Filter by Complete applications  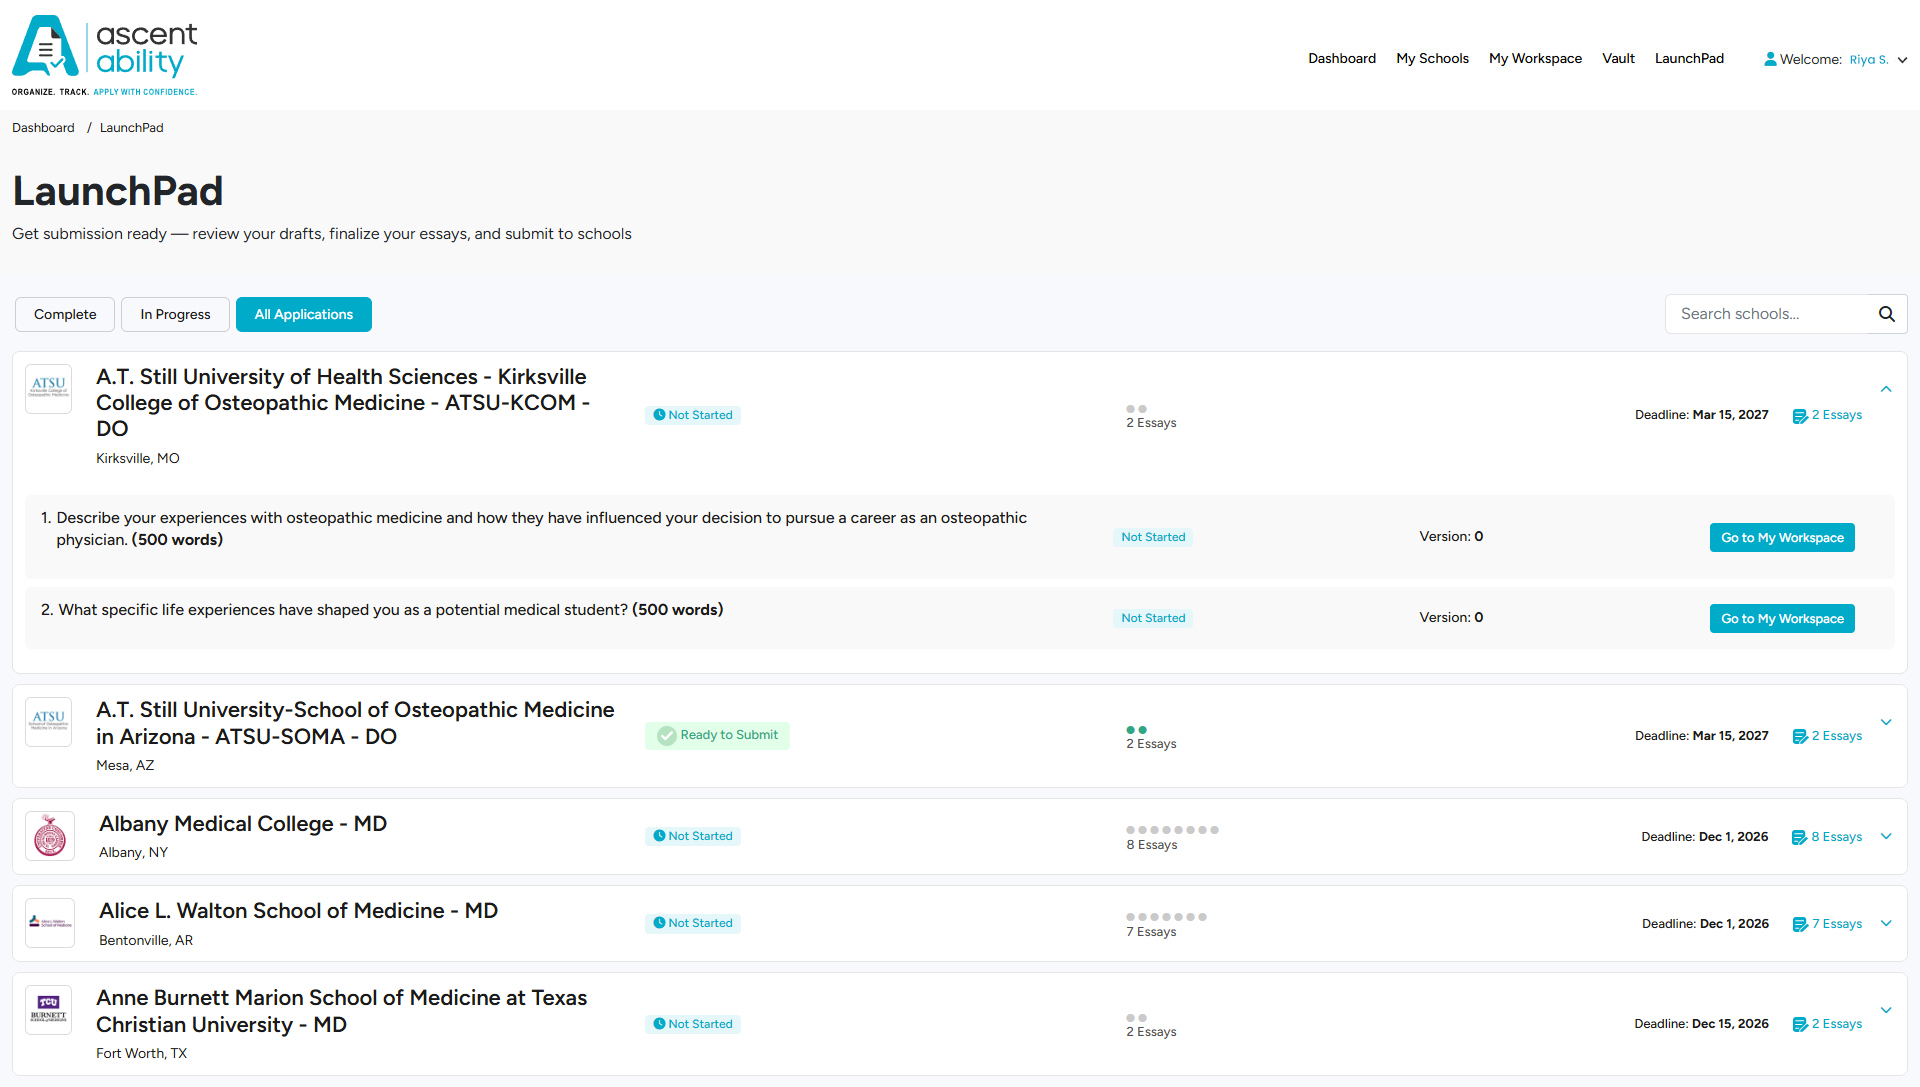65,314
